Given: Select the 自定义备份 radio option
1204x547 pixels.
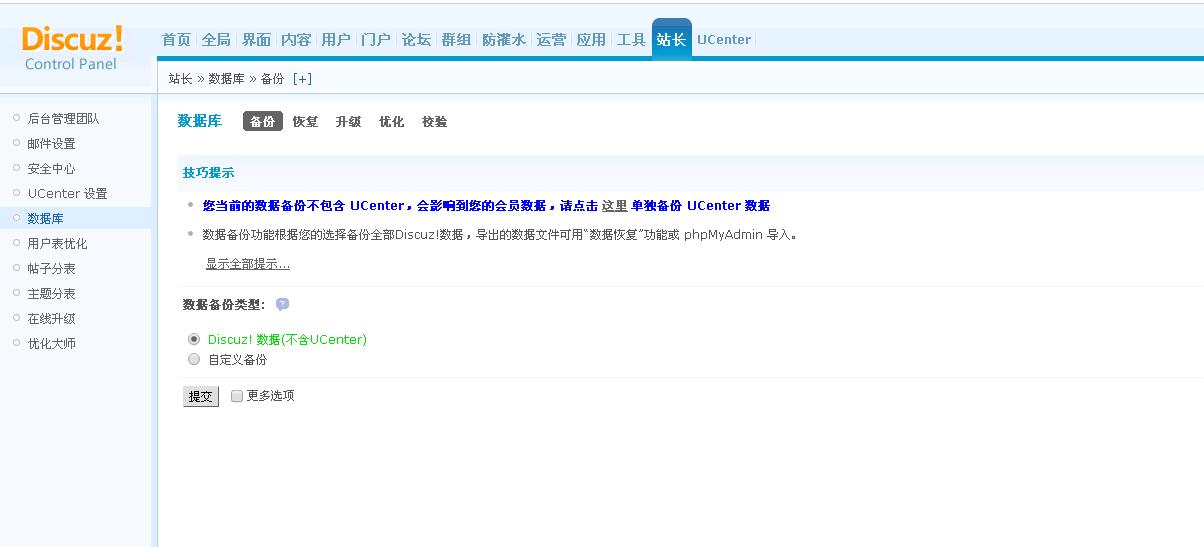Looking at the screenshot, I should point(194,359).
